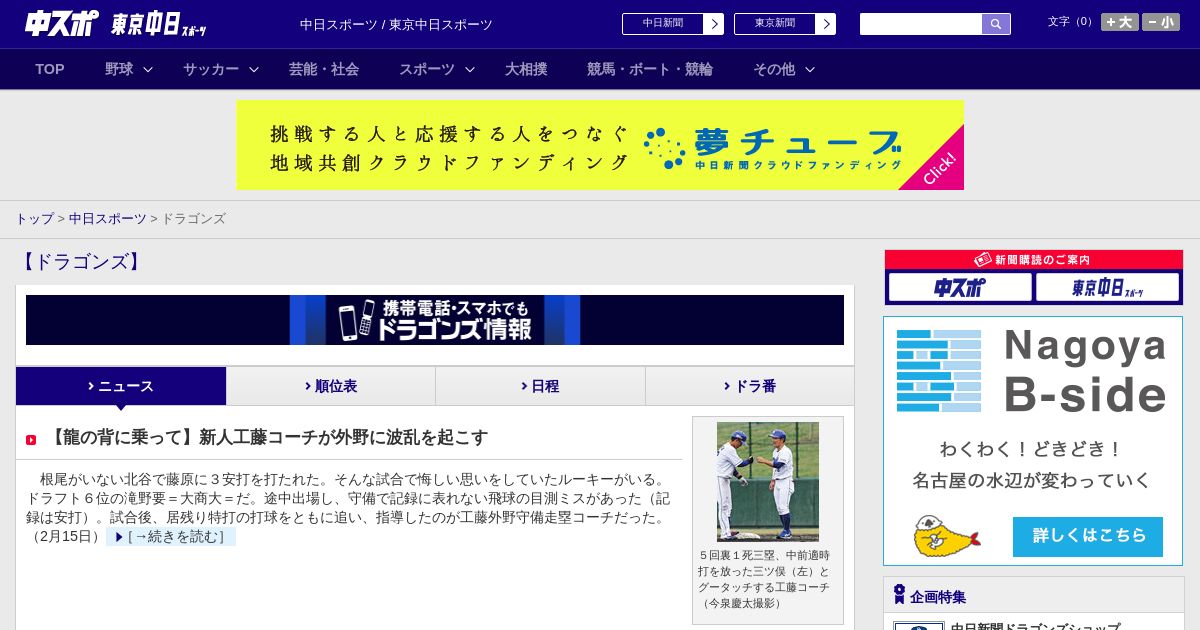1200x630 pixels.
Task: Click the Nagoya B-side blue brick logo
Action: (939, 371)
